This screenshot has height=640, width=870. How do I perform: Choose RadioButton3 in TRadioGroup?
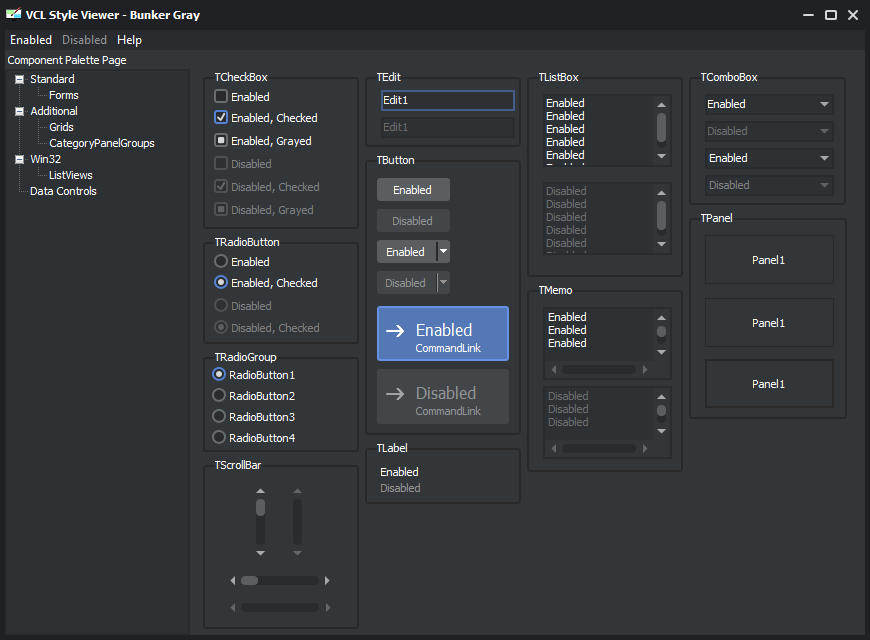click(219, 416)
